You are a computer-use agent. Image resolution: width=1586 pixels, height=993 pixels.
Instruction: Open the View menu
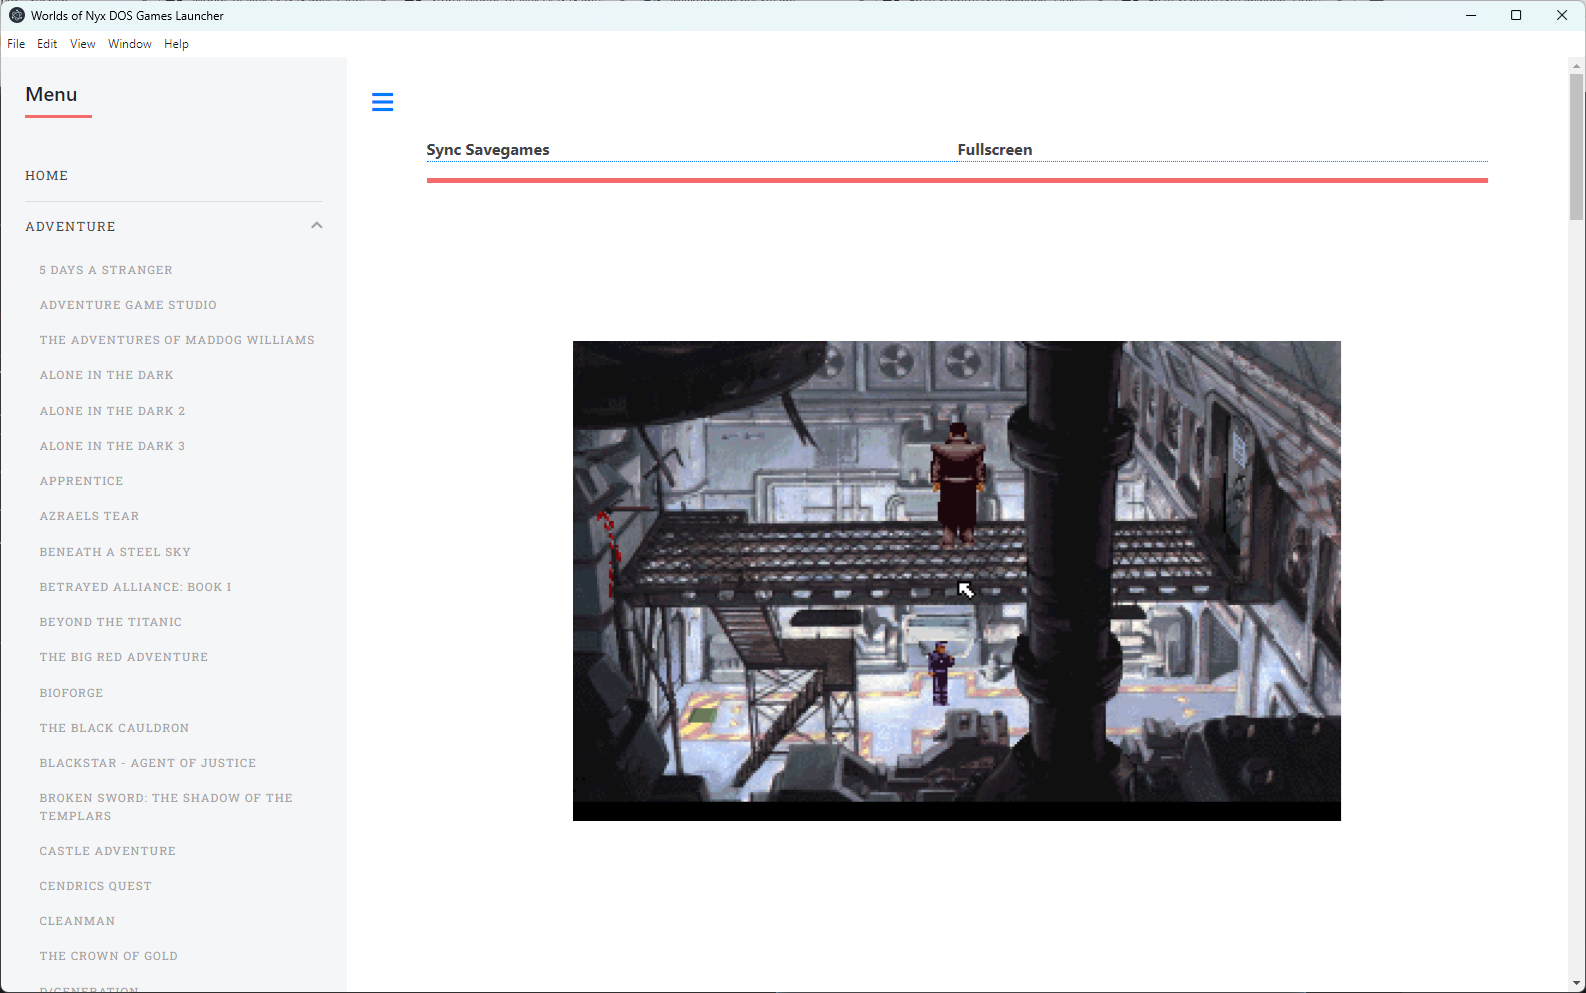point(83,44)
